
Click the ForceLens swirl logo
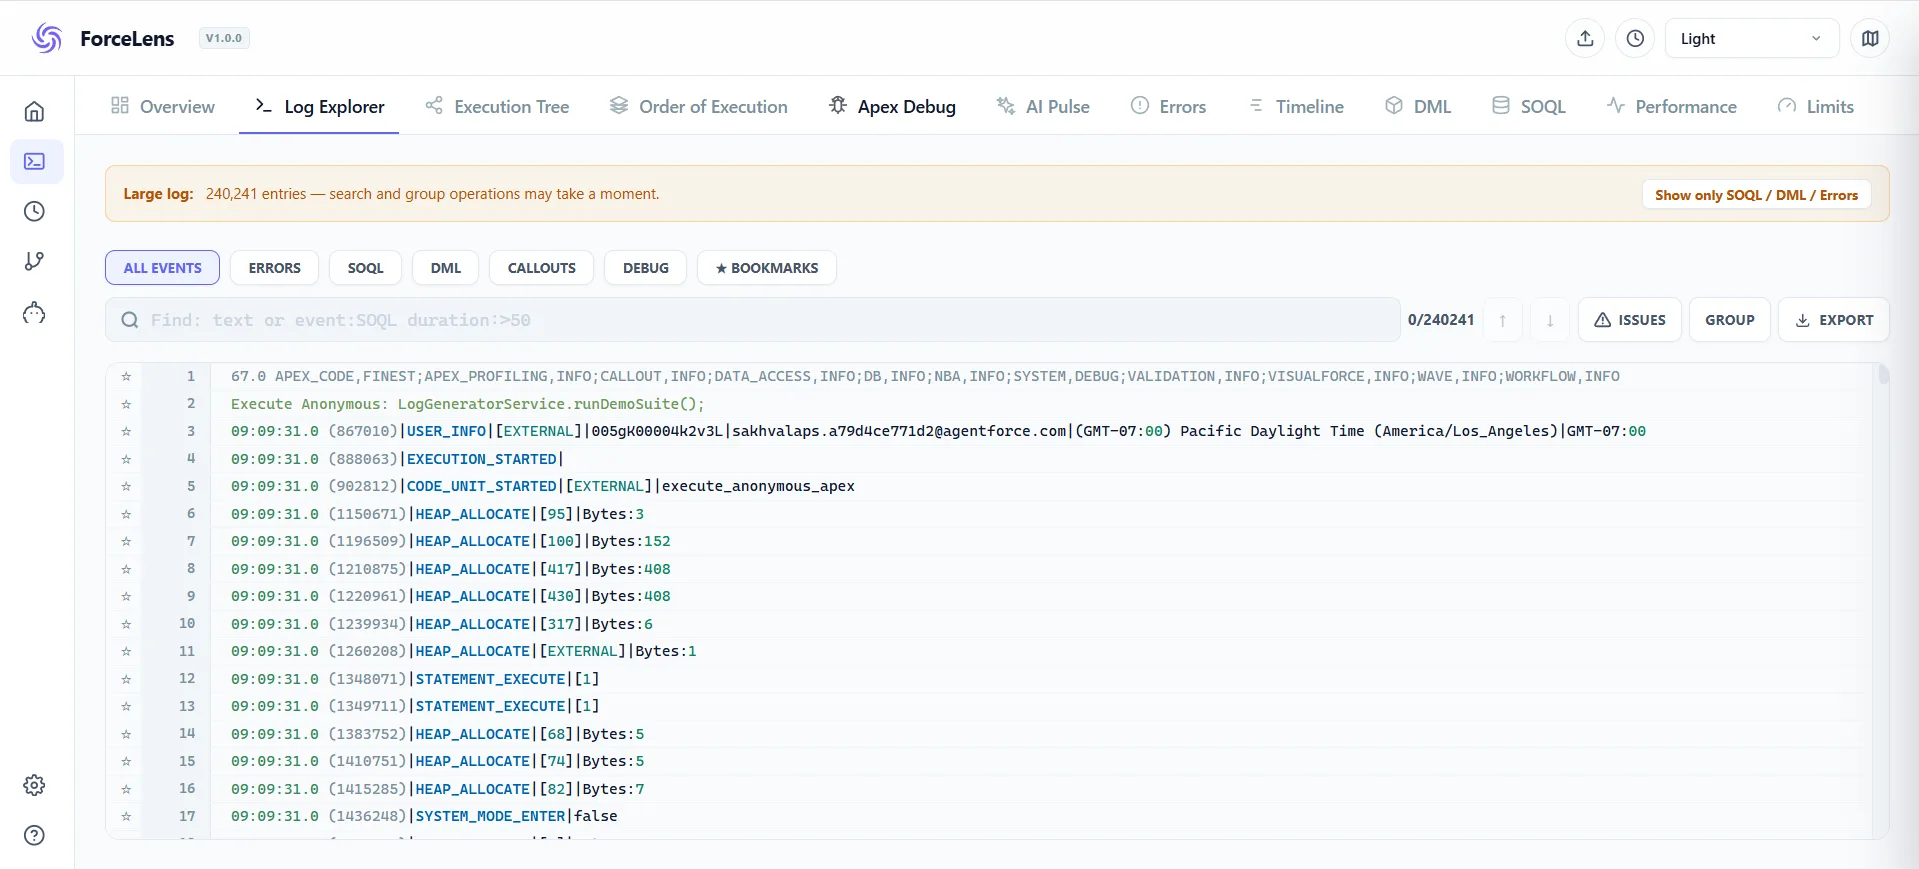47,38
